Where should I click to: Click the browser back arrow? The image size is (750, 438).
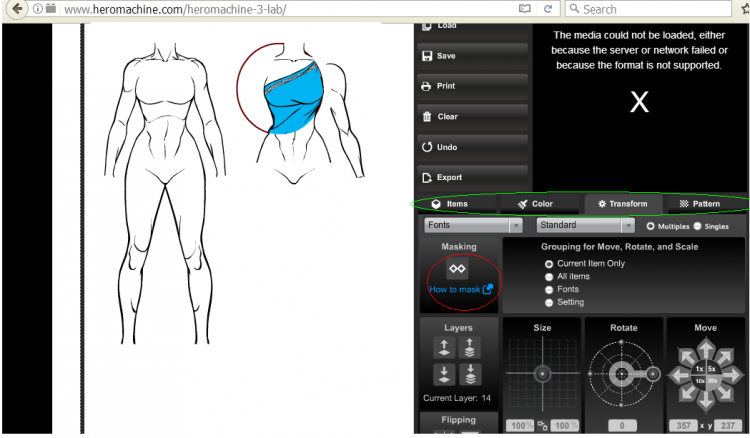tap(15, 9)
